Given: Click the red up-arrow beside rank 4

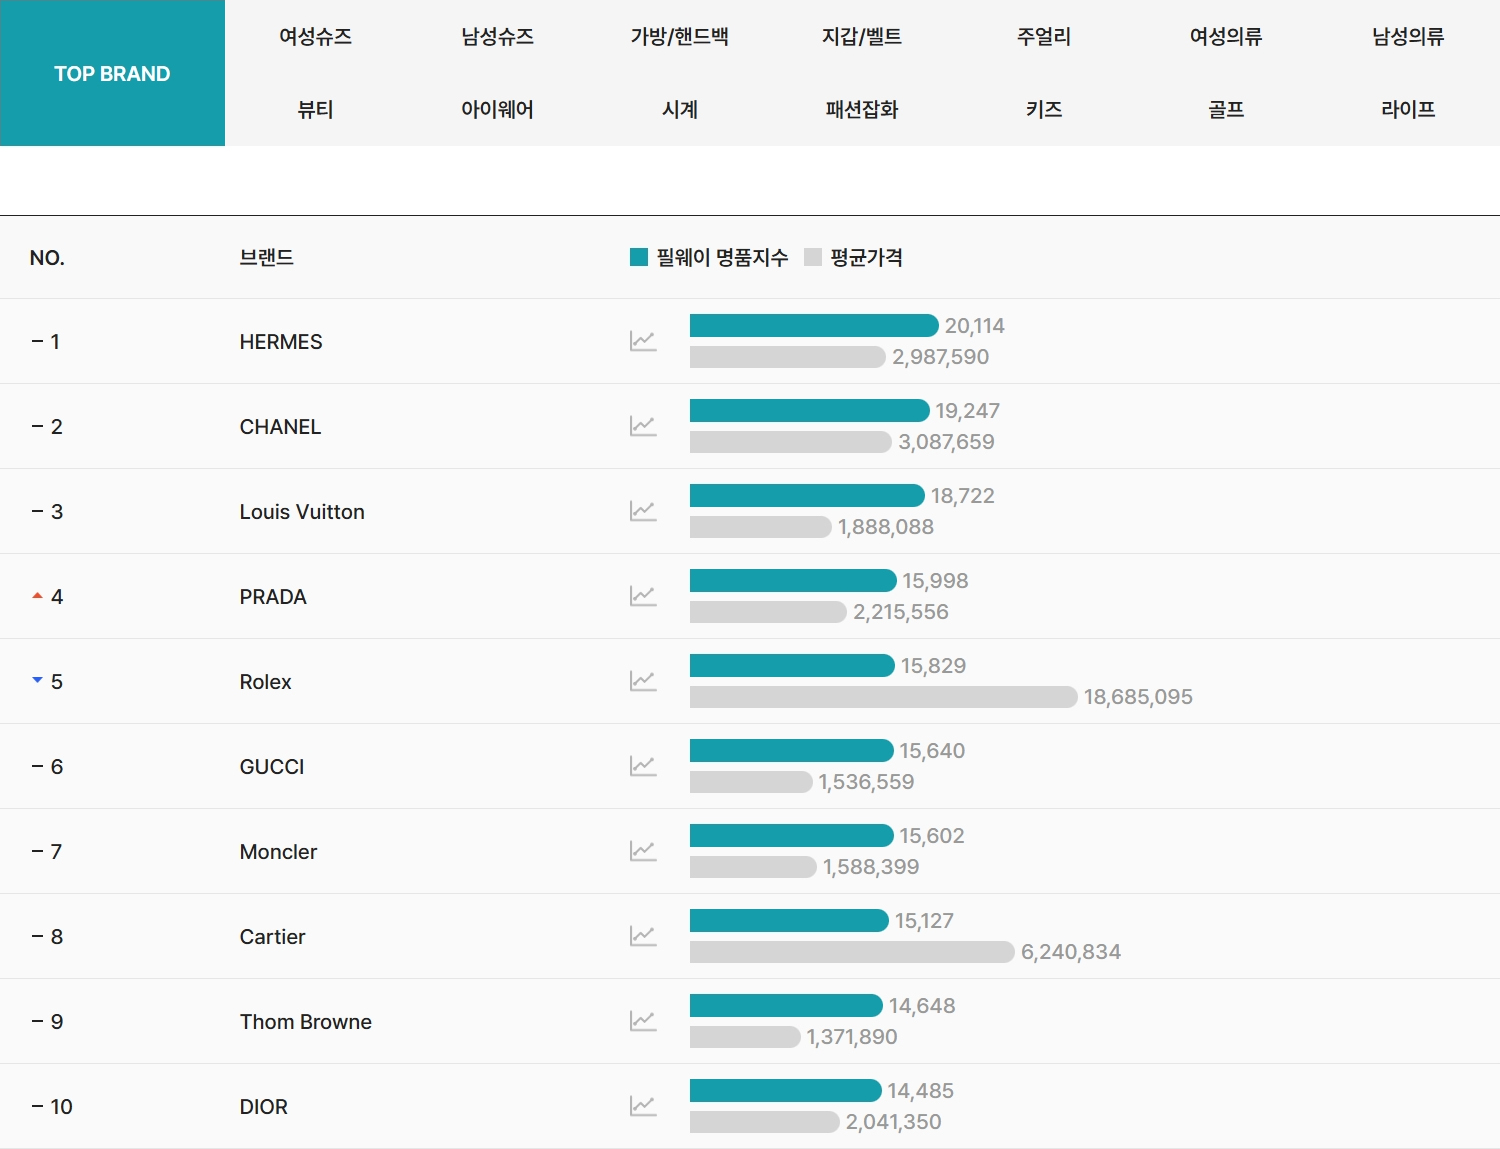Looking at the screenshot, I should (37, 596).
